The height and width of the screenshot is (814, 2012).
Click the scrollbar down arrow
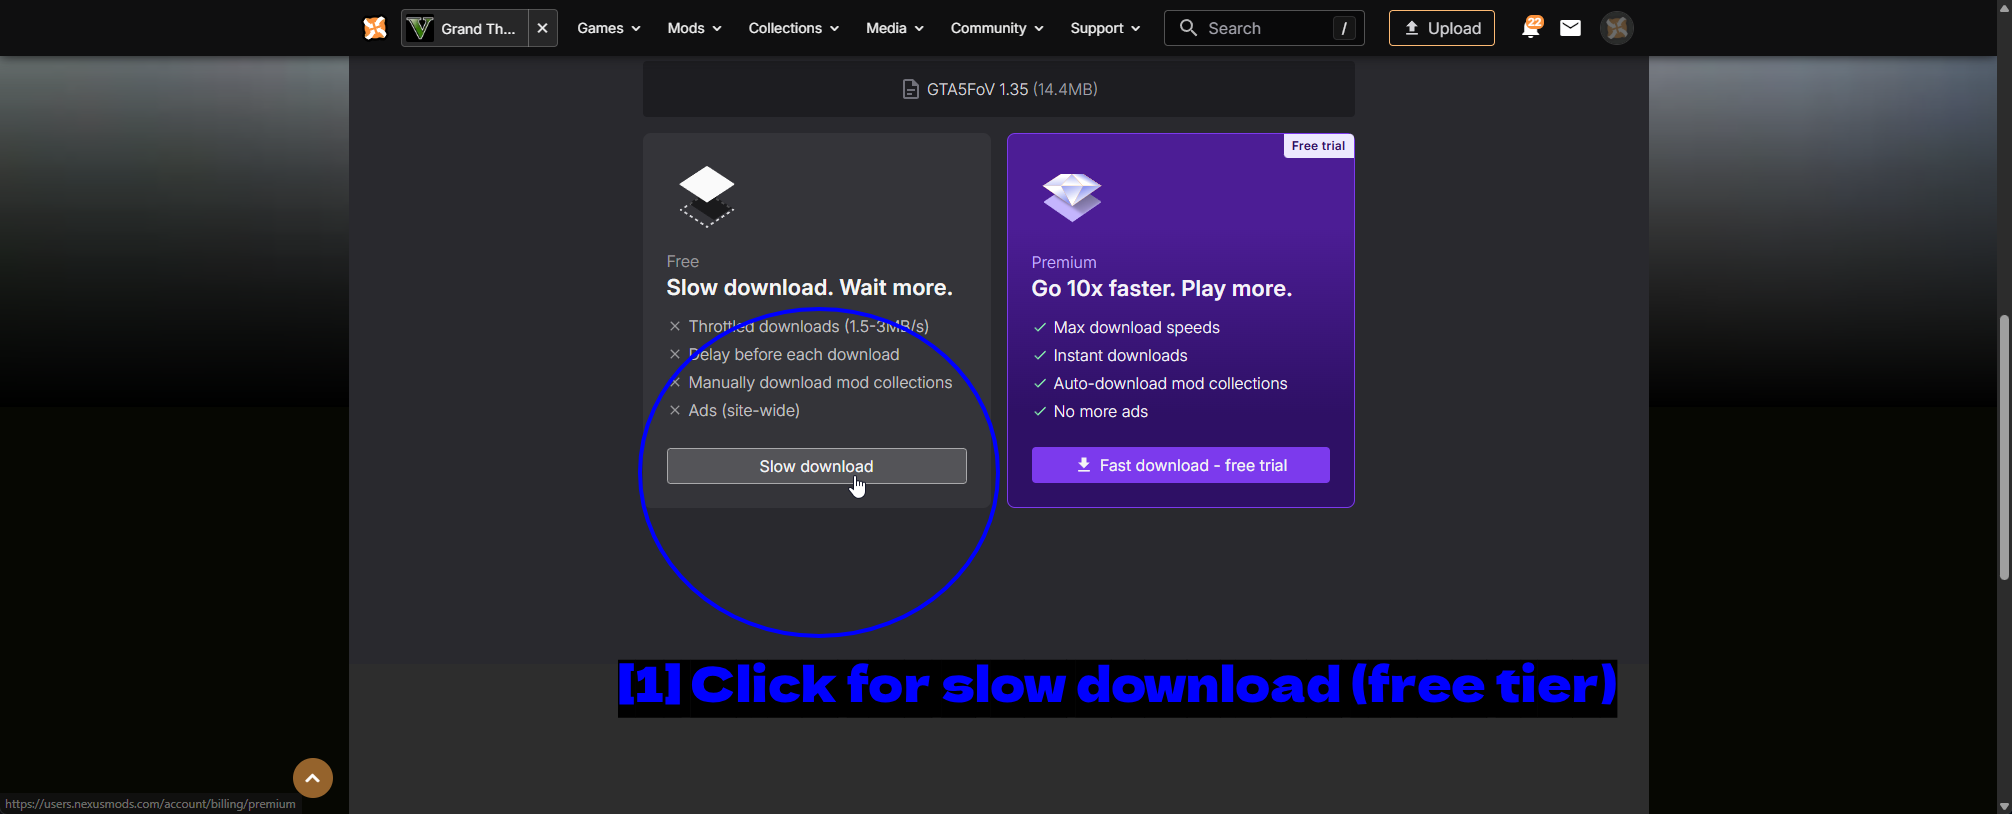click(2004, 806)
